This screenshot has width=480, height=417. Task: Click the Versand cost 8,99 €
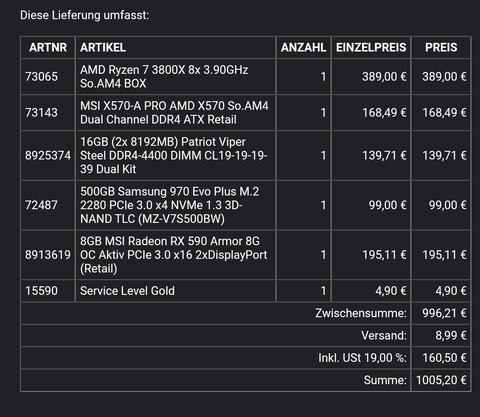451,336
